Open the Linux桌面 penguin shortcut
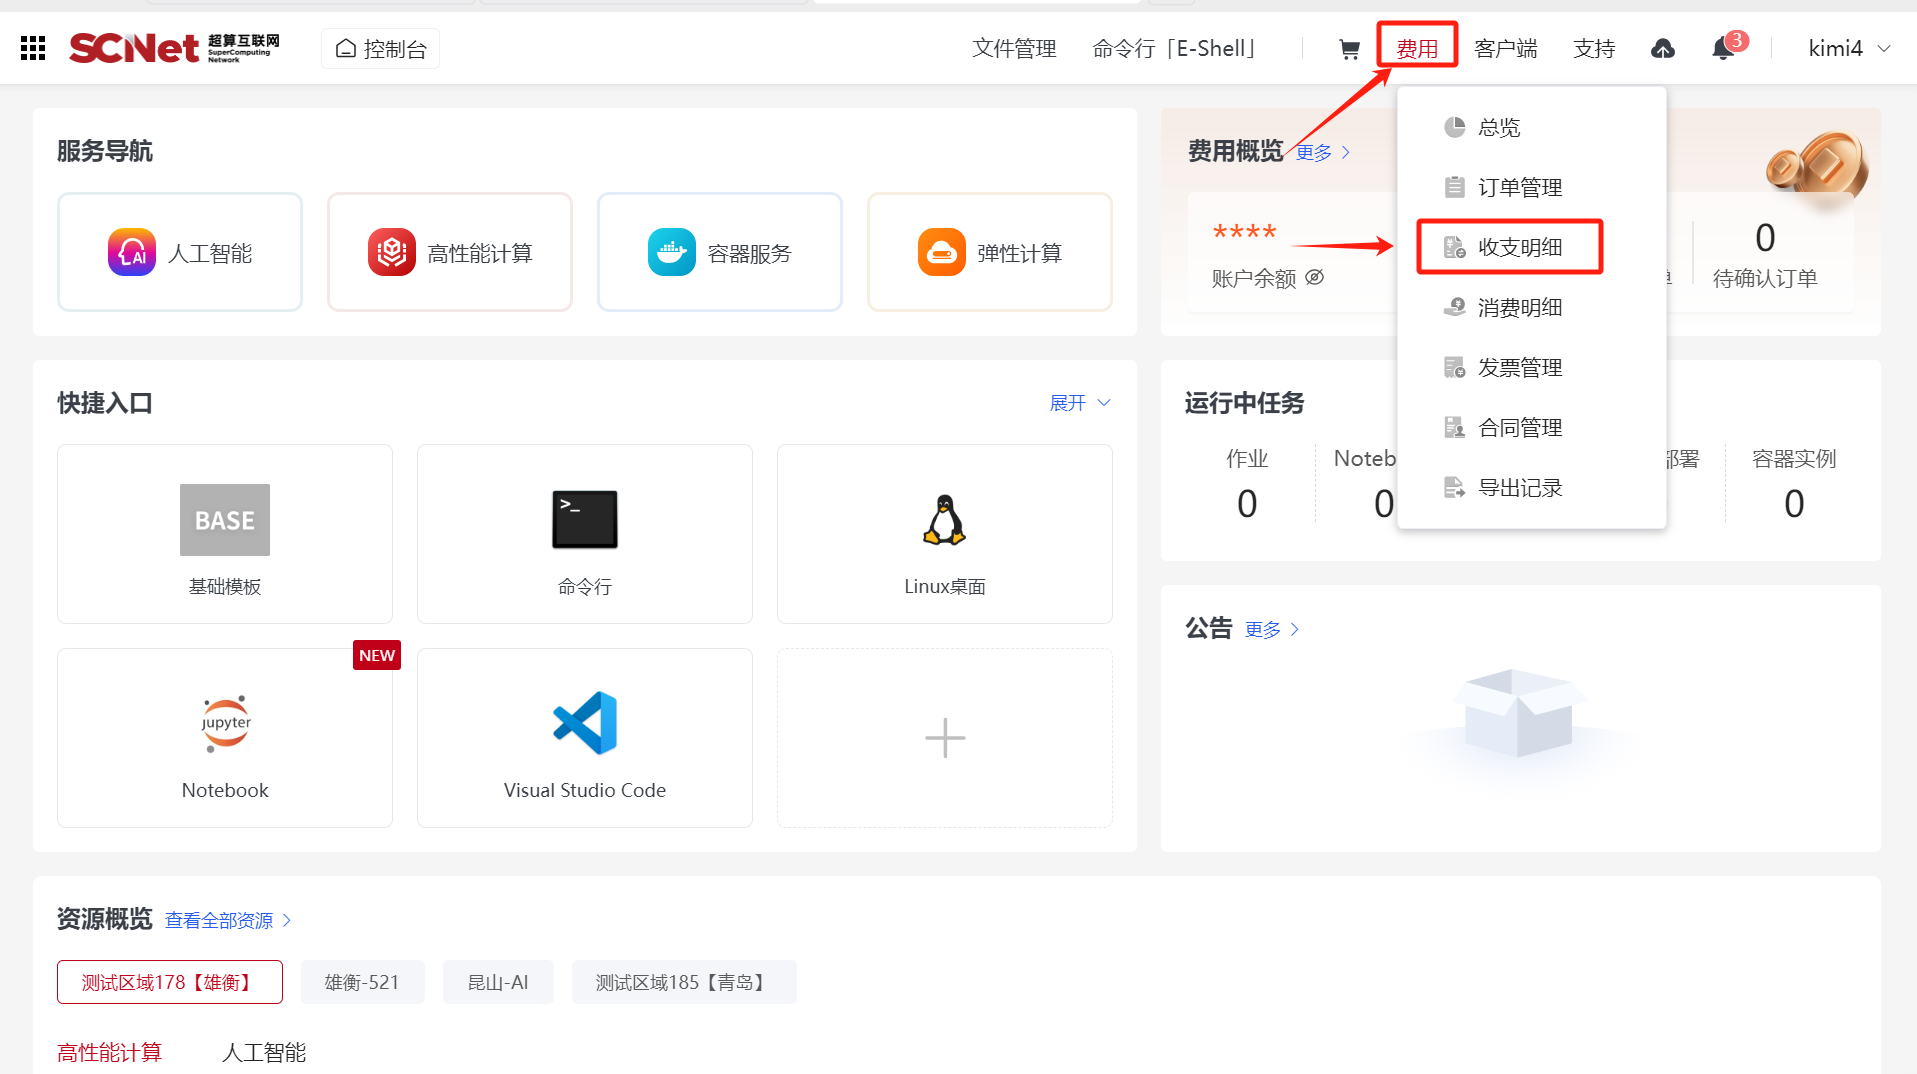Image resolution: width=1917 pixels, height=1074 pixels. (x=944, y=534)
